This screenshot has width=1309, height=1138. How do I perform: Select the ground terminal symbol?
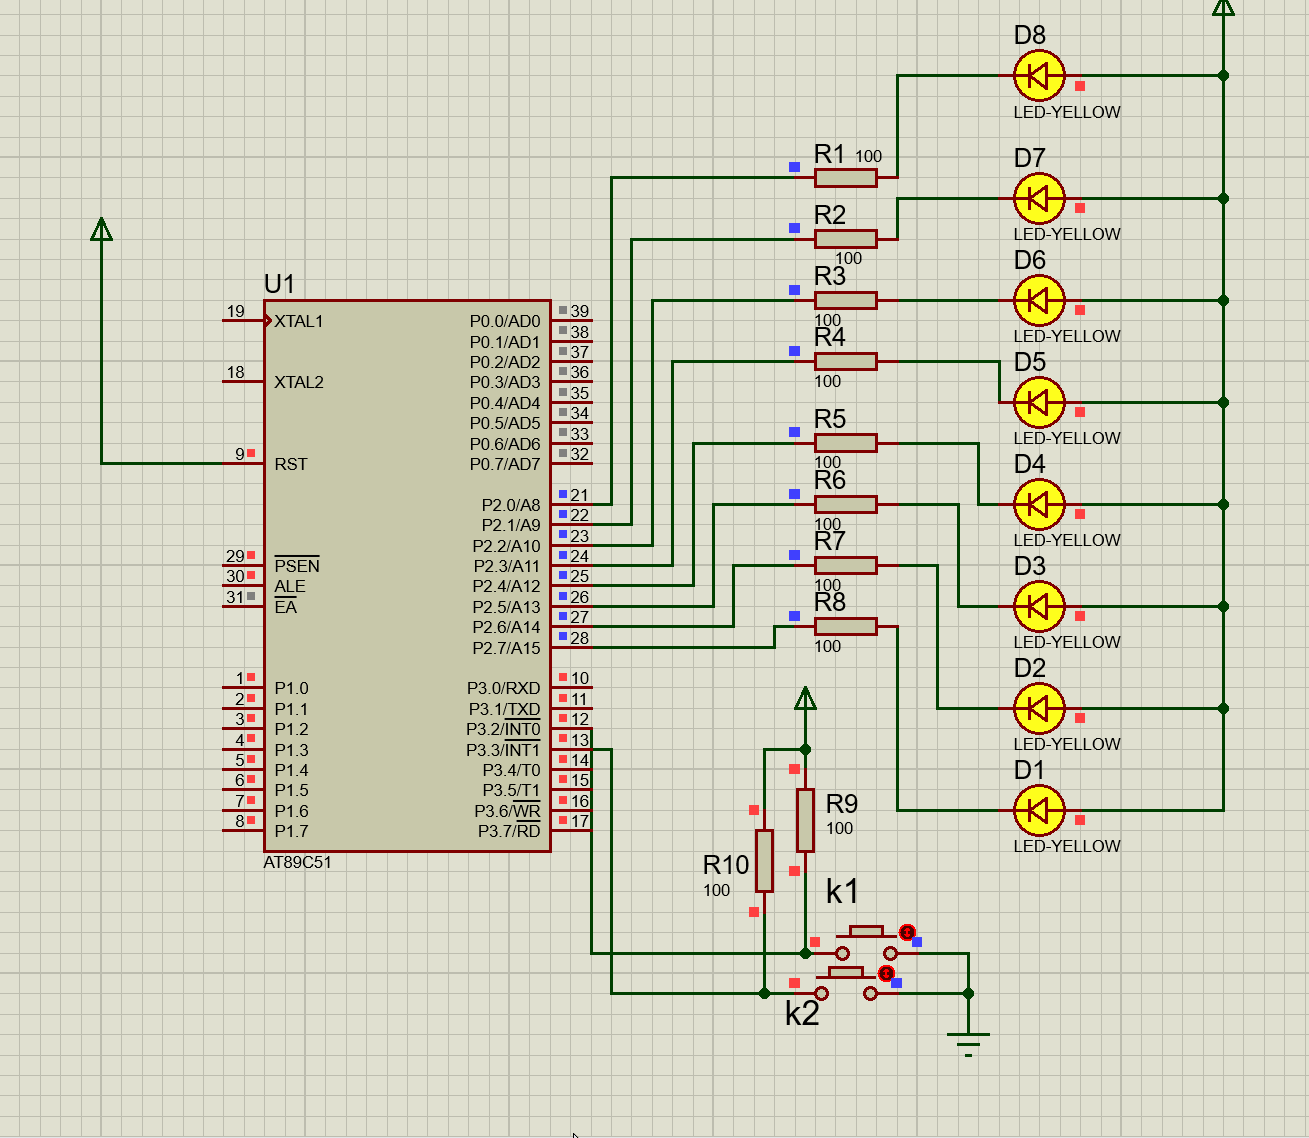pos(968,1044)
